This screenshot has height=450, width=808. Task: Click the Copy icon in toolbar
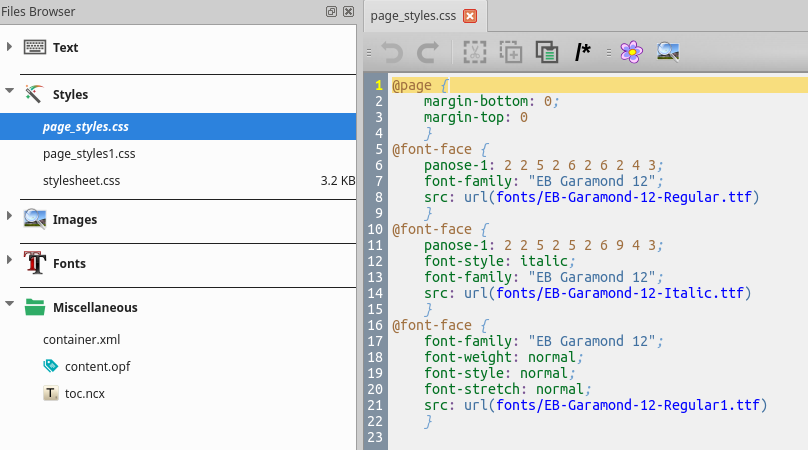click(510, 52)
